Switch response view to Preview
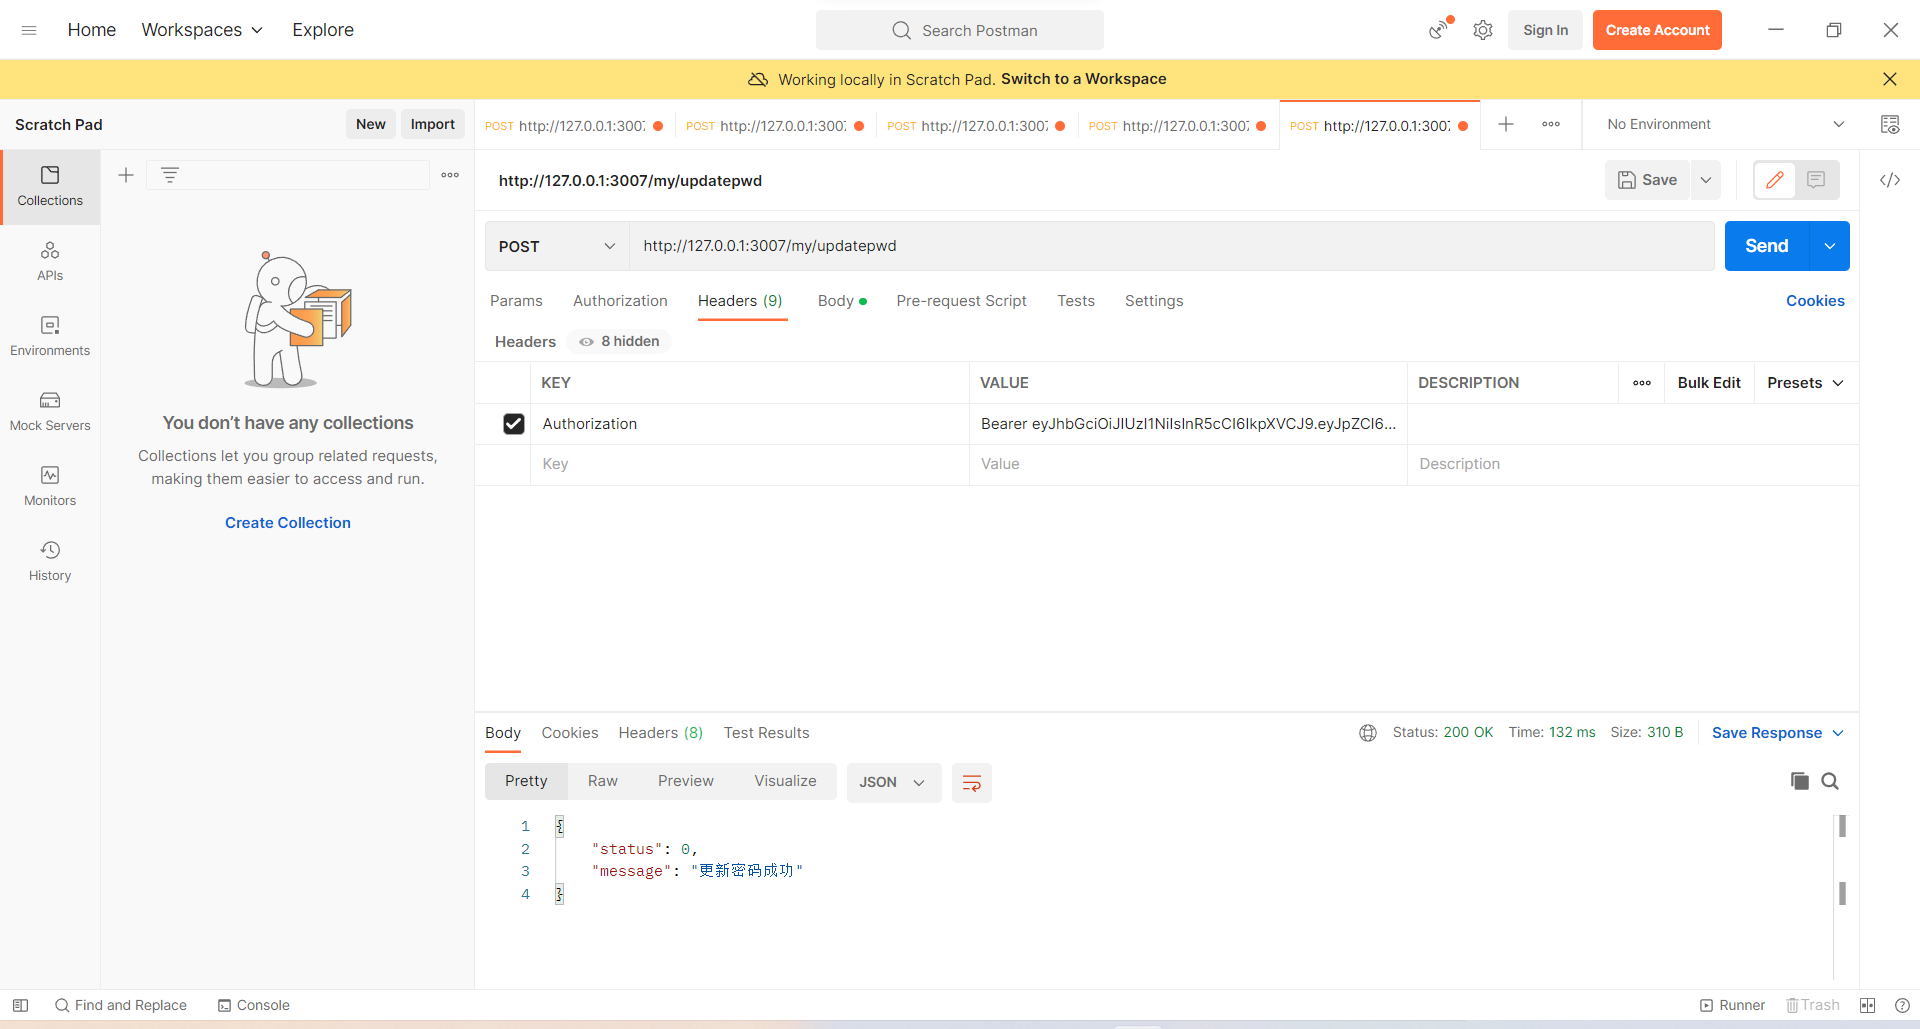This screenshot has height=1029, width=1920. [x=686, y=781]
